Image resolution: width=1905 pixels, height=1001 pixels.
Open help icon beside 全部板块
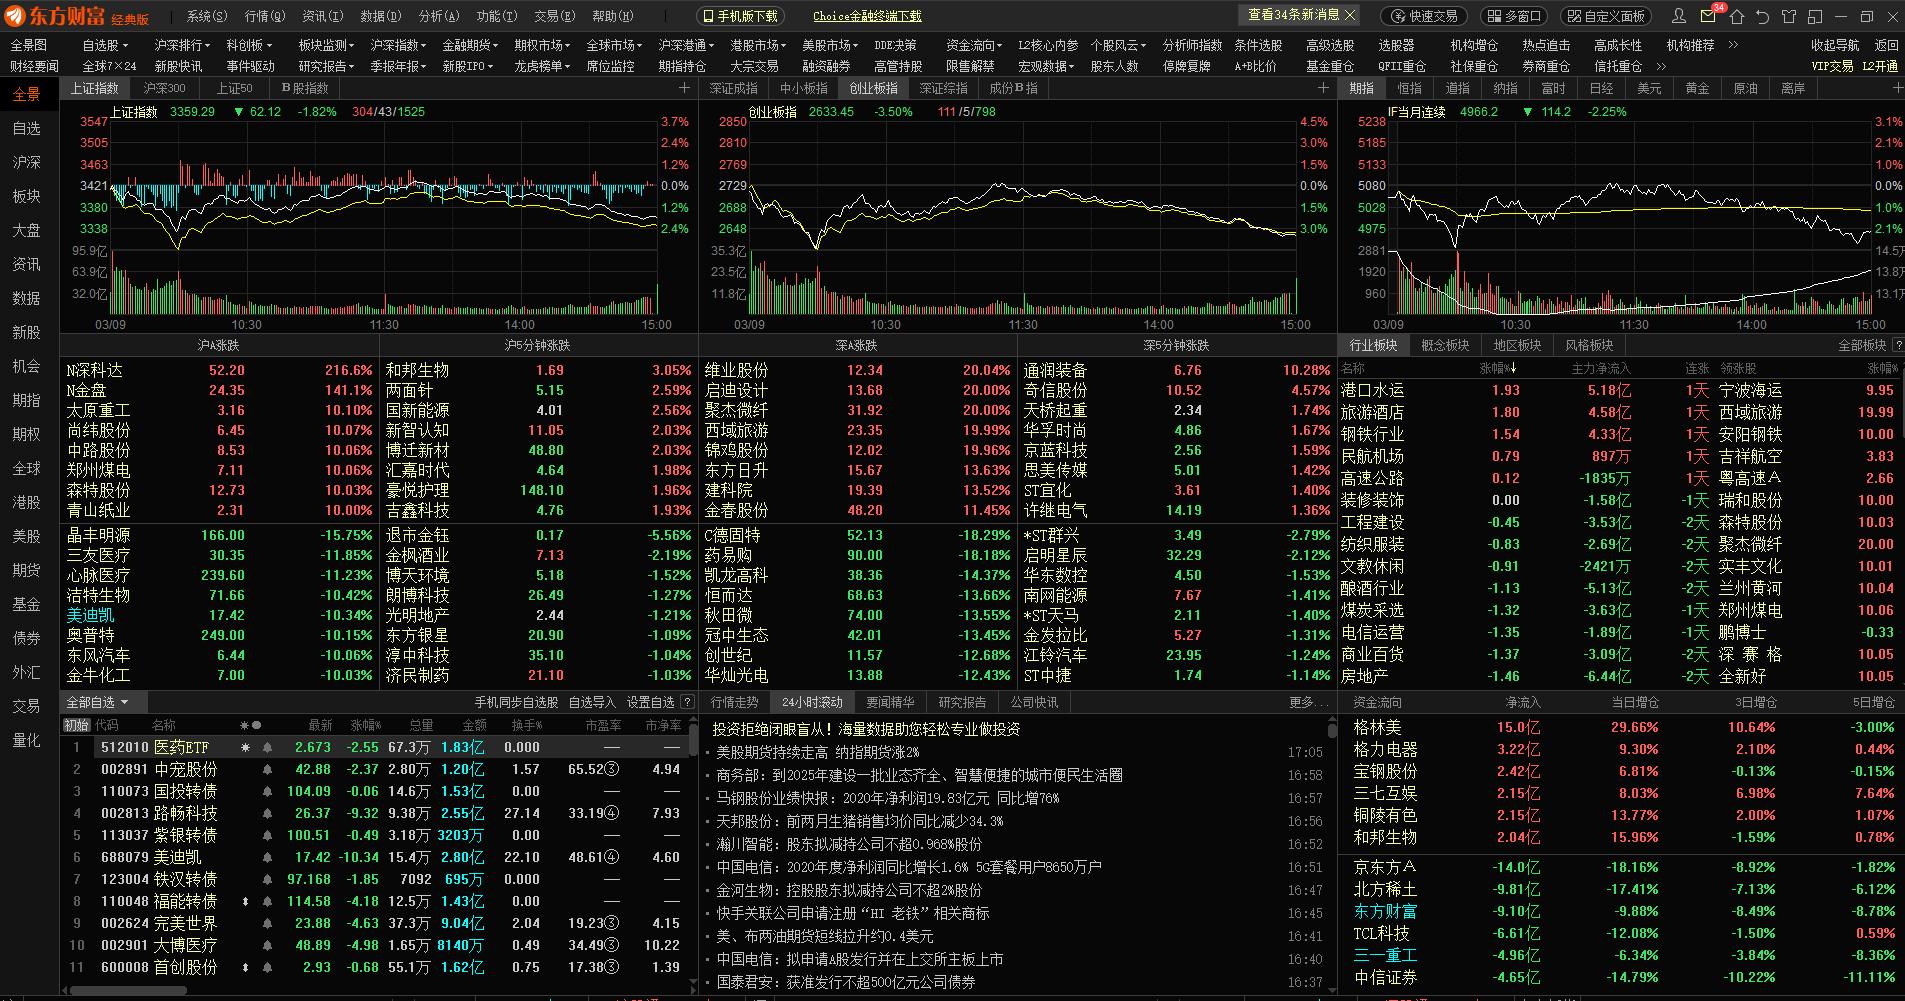[x=1897, y=345]
